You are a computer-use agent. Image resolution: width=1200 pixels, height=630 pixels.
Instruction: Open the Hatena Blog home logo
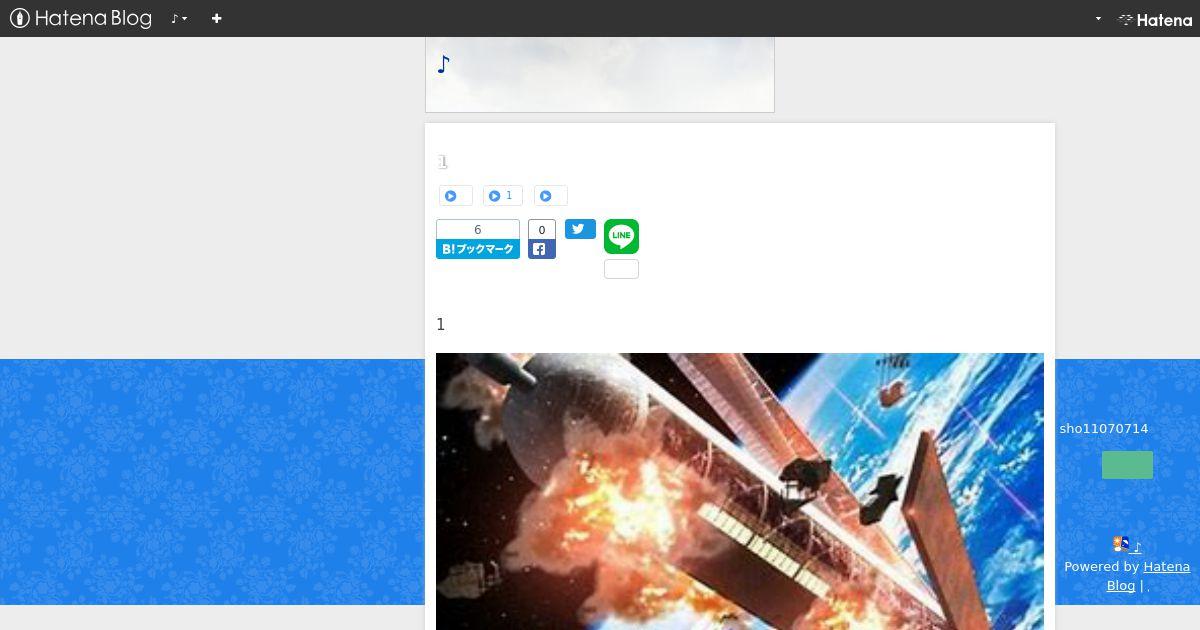tap(81, 18)
